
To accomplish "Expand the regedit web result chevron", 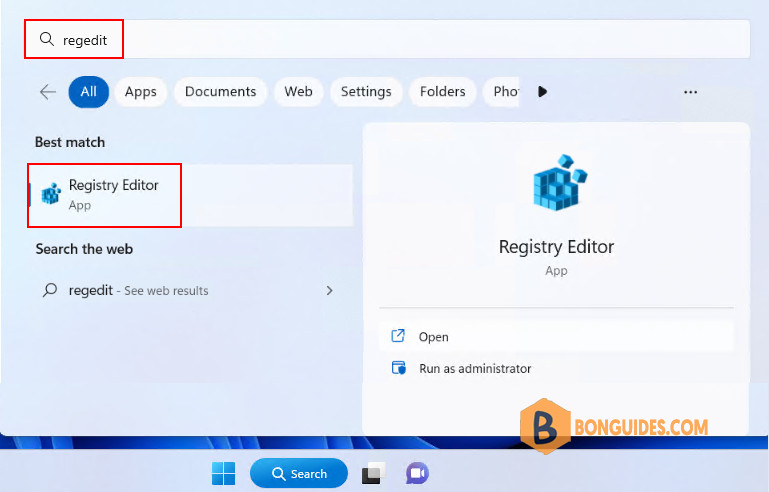I will coord(329,290).
